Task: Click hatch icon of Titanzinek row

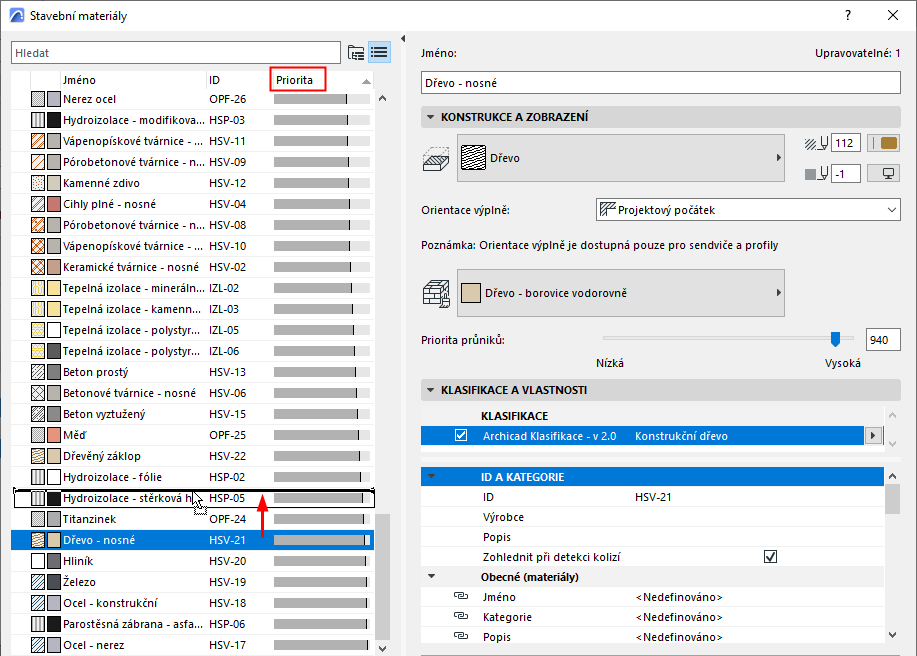Action: 38,519
